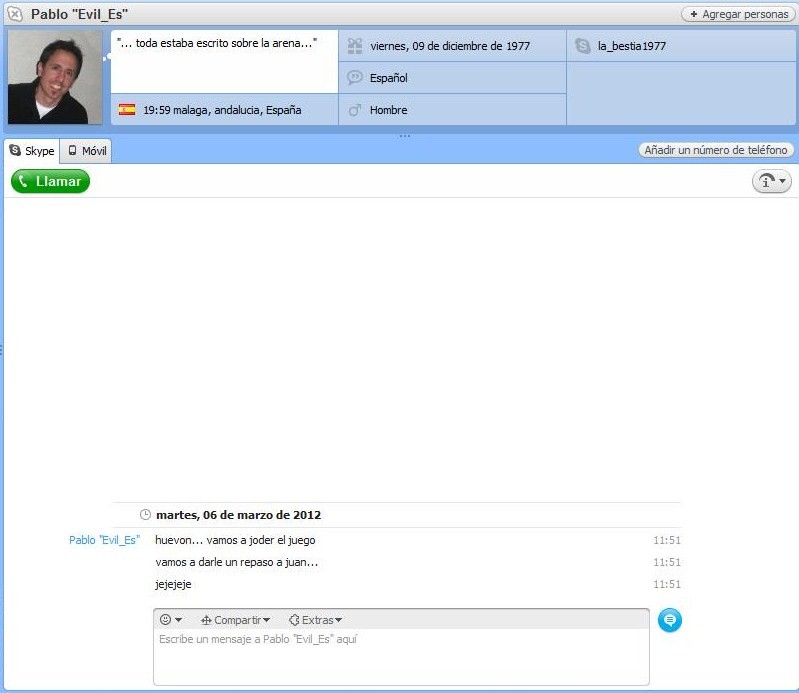Click Añadir un número de teléfono

click(716, 150)
